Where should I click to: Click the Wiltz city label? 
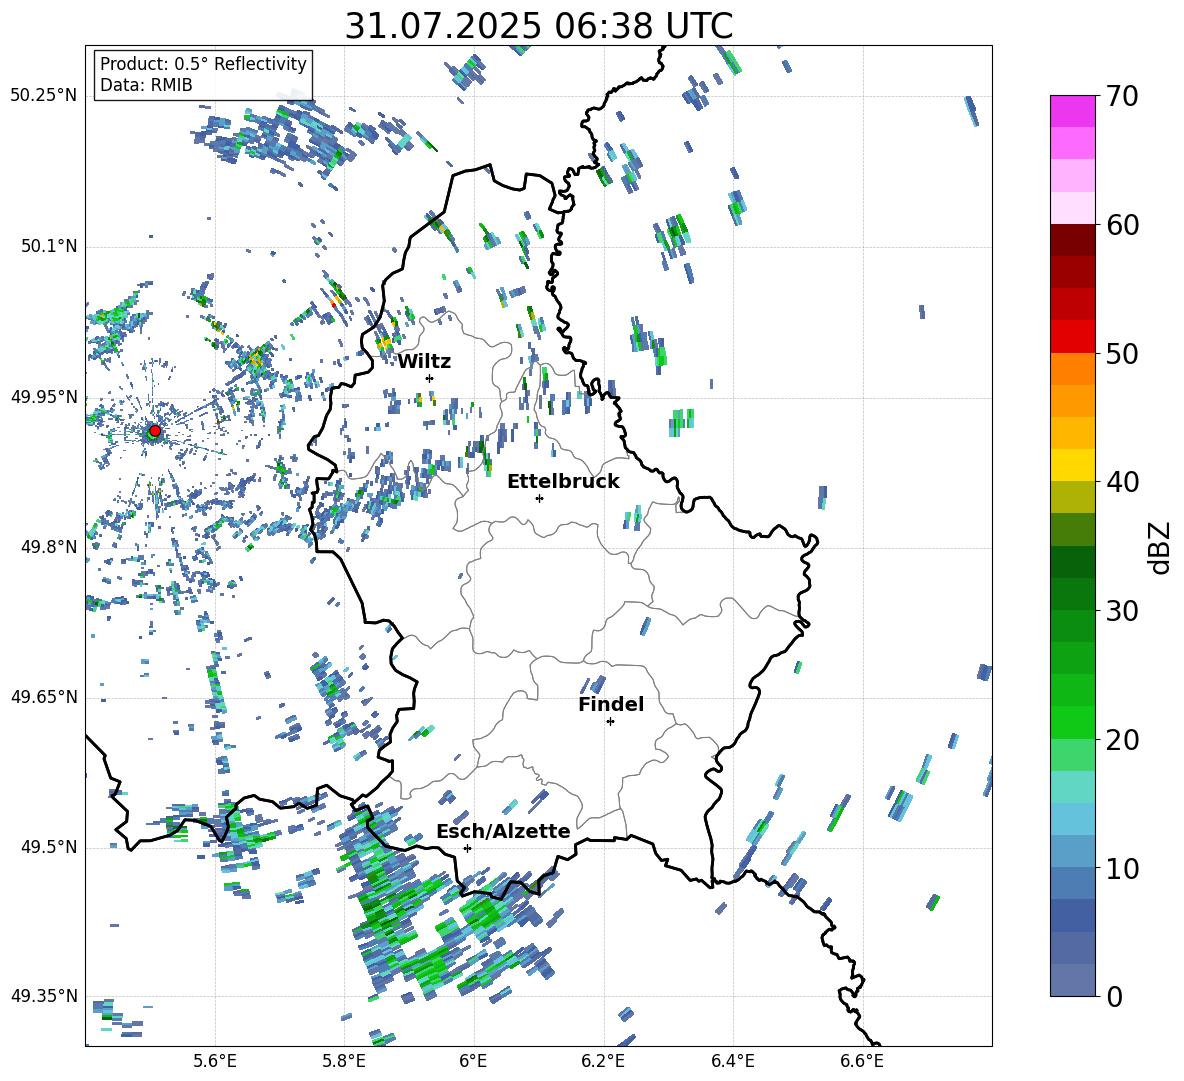tap(424, 361)
